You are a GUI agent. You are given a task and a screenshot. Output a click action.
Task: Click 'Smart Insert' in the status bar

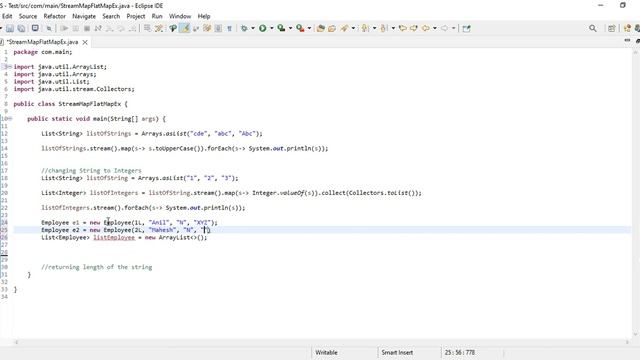click(397, 352)
